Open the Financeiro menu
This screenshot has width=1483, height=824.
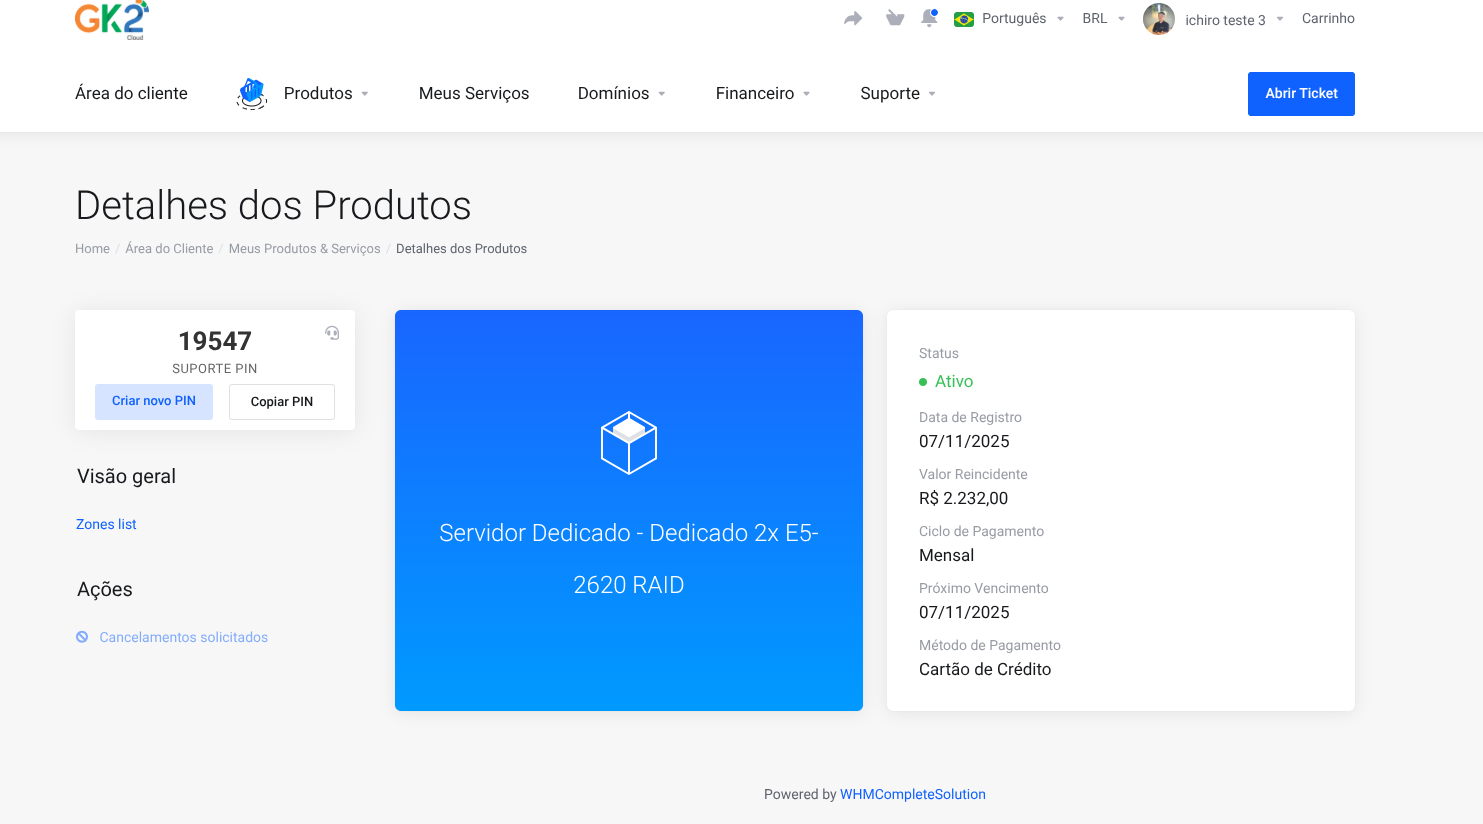pyautogui.click(x=762, y=93)
